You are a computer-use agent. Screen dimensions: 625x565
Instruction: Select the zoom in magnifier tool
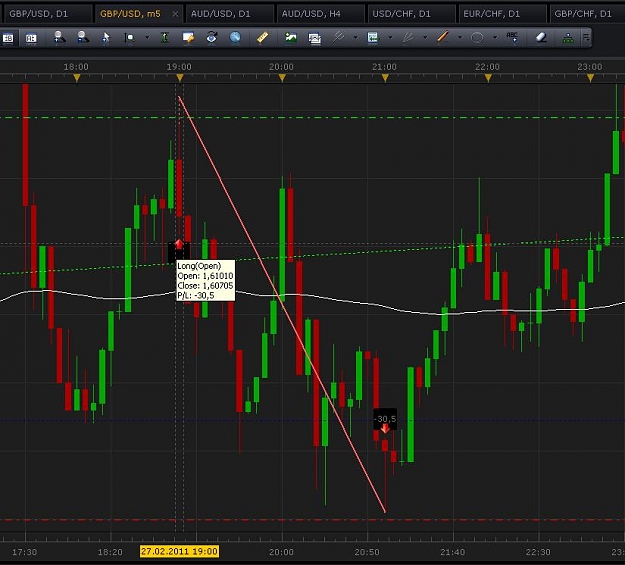pos(60,37)
